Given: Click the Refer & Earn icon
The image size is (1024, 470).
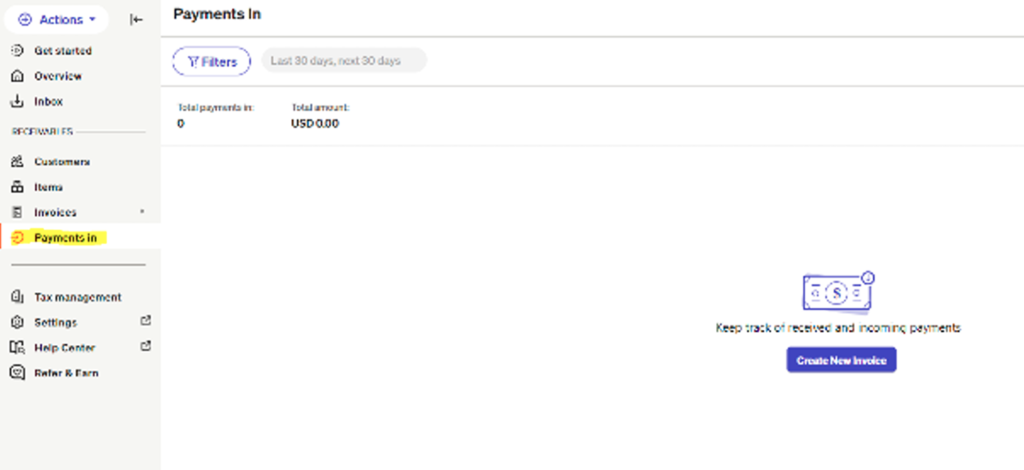Looking at the screenshot, I should click(17, 373).
